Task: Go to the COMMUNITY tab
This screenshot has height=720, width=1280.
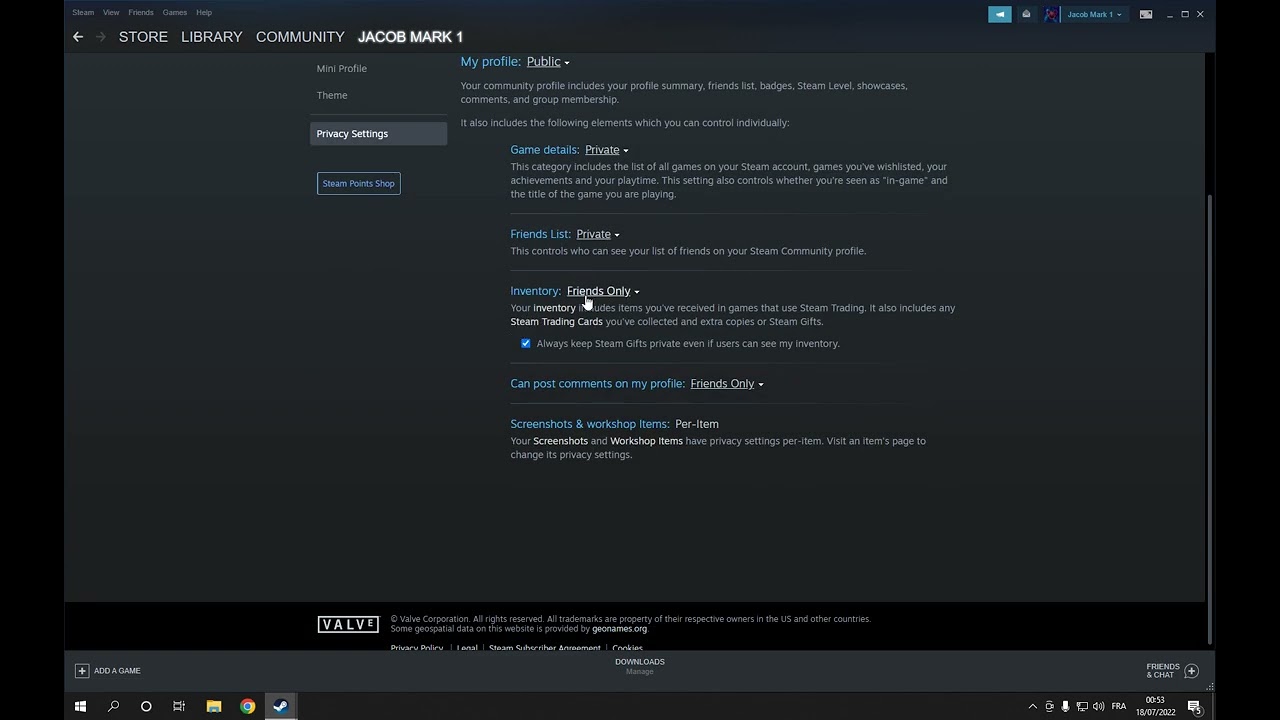Action: pos(300,37)
